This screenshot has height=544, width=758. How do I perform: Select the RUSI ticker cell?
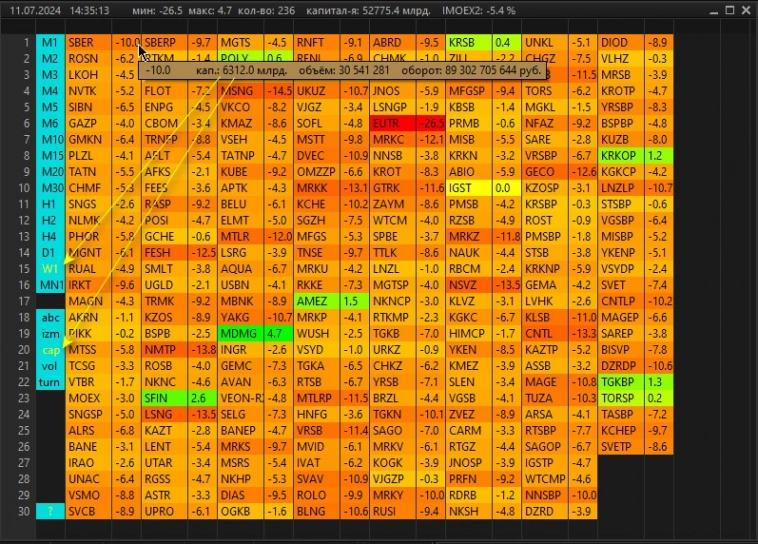[393, 511]
